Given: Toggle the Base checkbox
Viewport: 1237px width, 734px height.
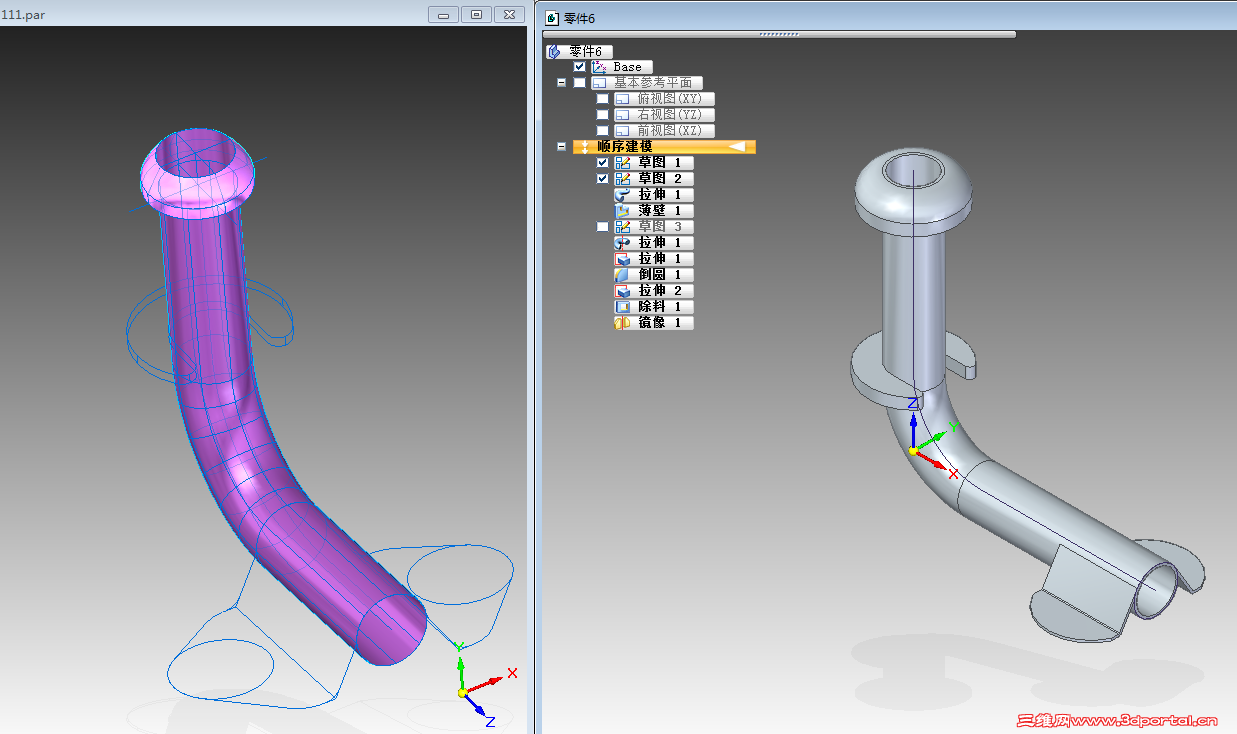Looking at the screenshot, I should click(x=580, y=67).
